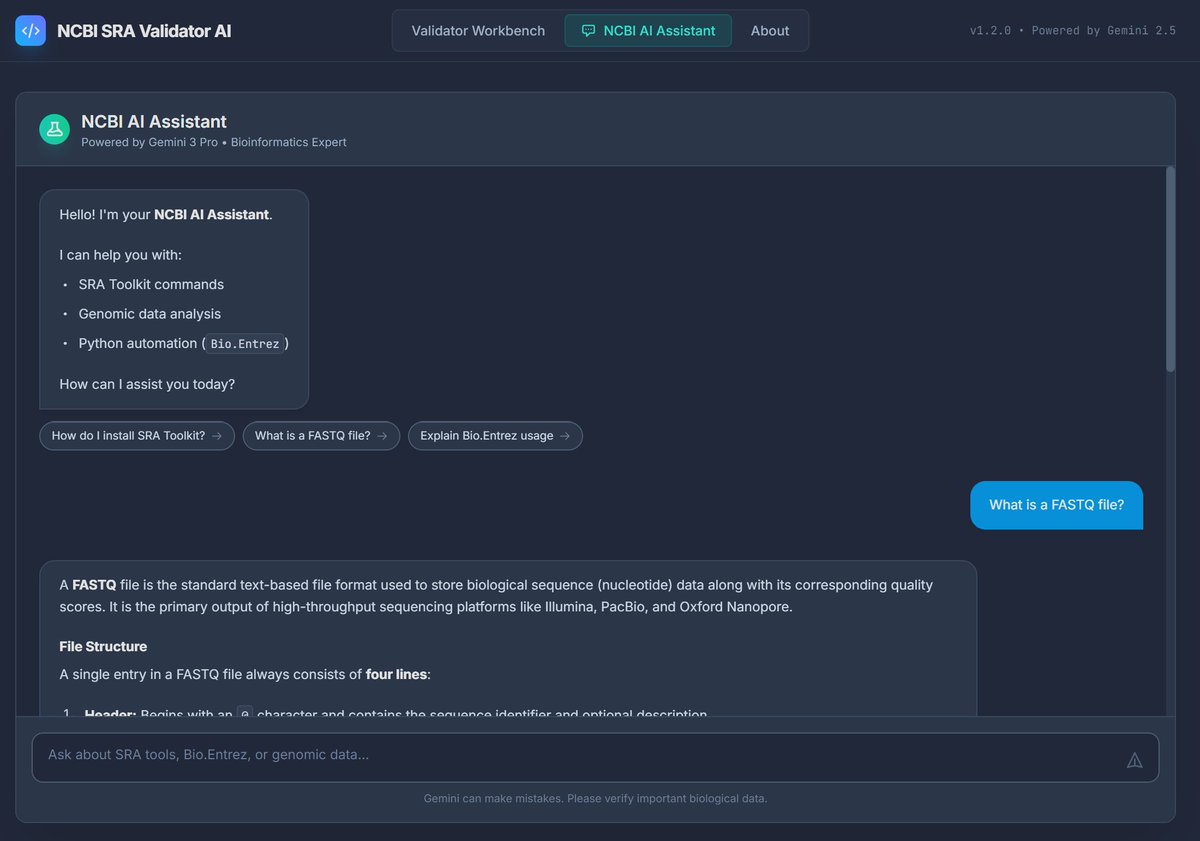The height and width of the screenshot is (841, 1200).
Task: Click the 'How can I assist you today?' line
Action: pos(147,384)
